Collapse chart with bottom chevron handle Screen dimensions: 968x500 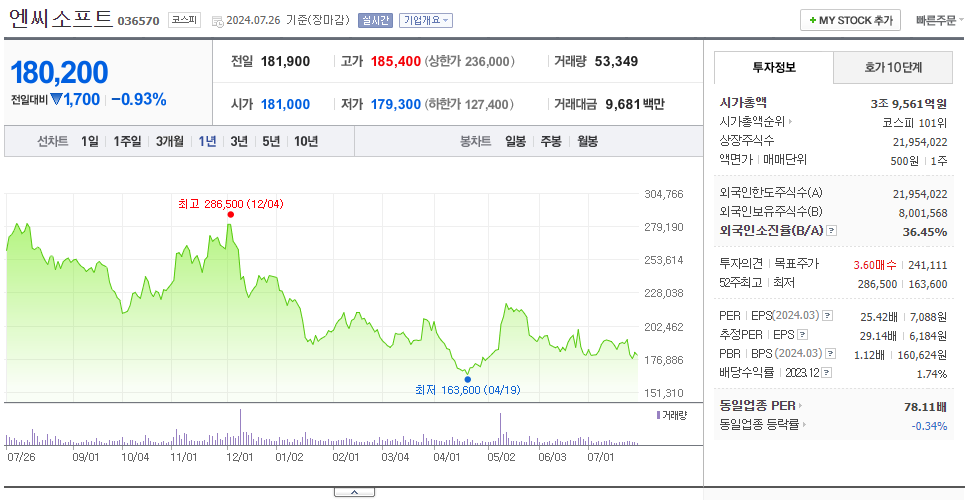tap(354, 492)
